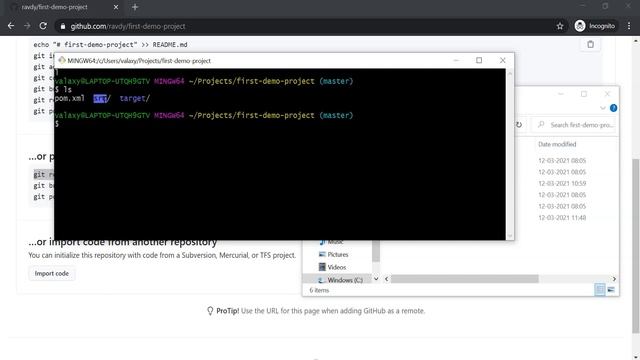Viewport: 640px width, 360px height.
Task: Click the terminal scrollbar down arrow
Action: tap(509, 236)
